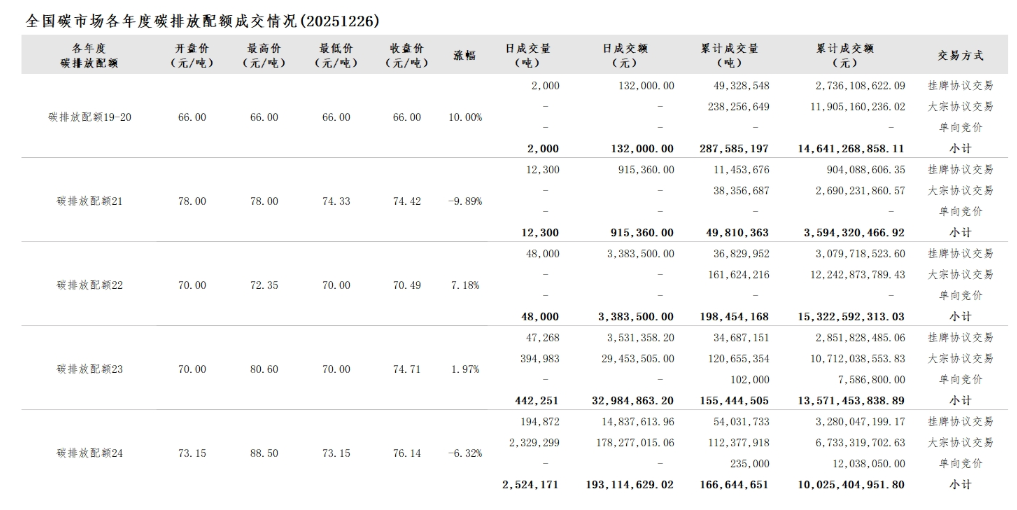Select the -9.89% change value
The height and width of the screenshot is (510, 1017).
(465, 201)
